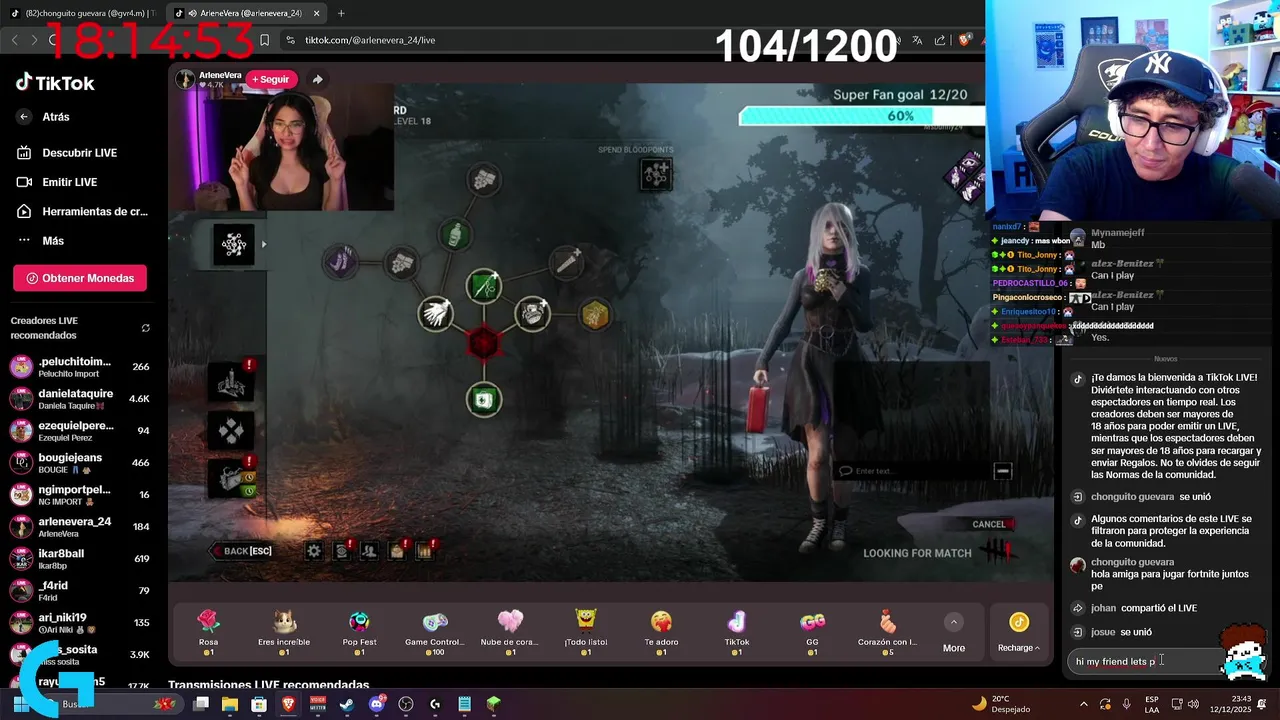Send the Pop Fest gift

pos(359,633)
